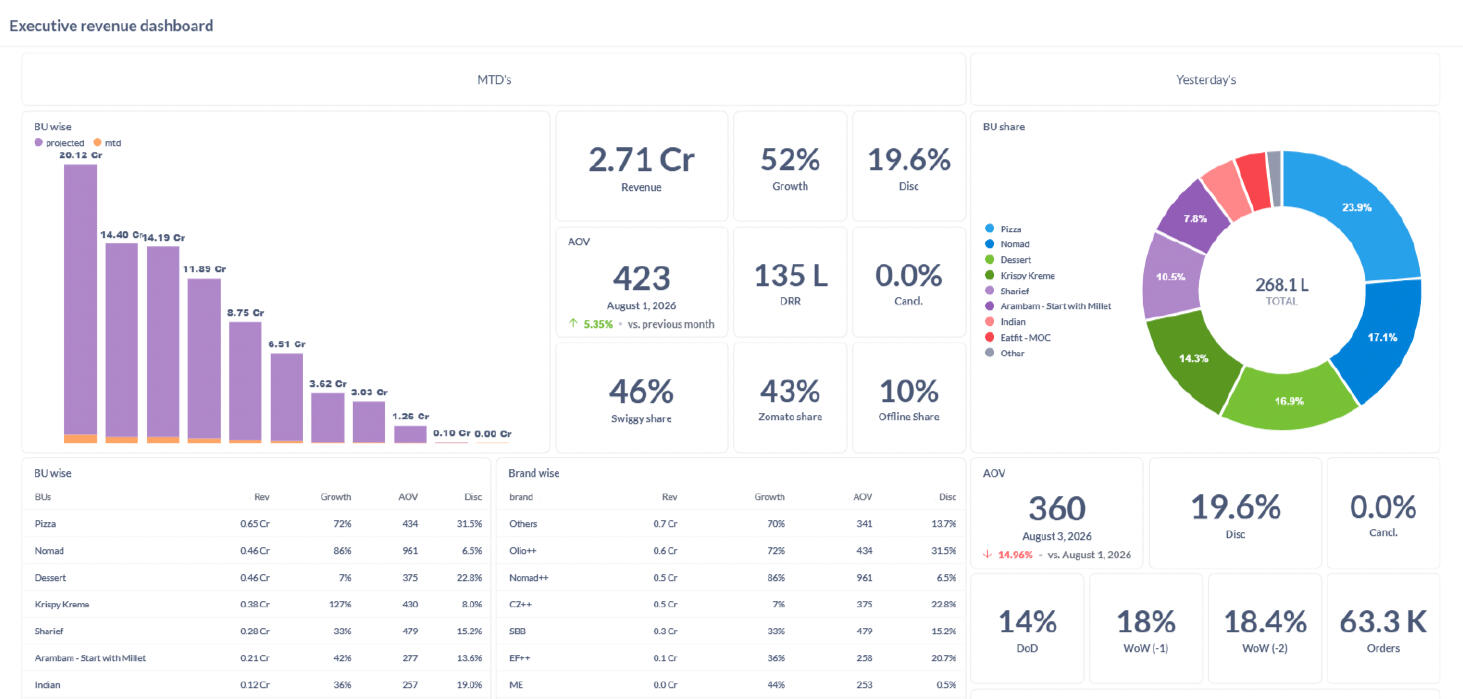1463x699 pixels.
Task: Toggle the orange mtd legend series
Action: coord(106,143)
